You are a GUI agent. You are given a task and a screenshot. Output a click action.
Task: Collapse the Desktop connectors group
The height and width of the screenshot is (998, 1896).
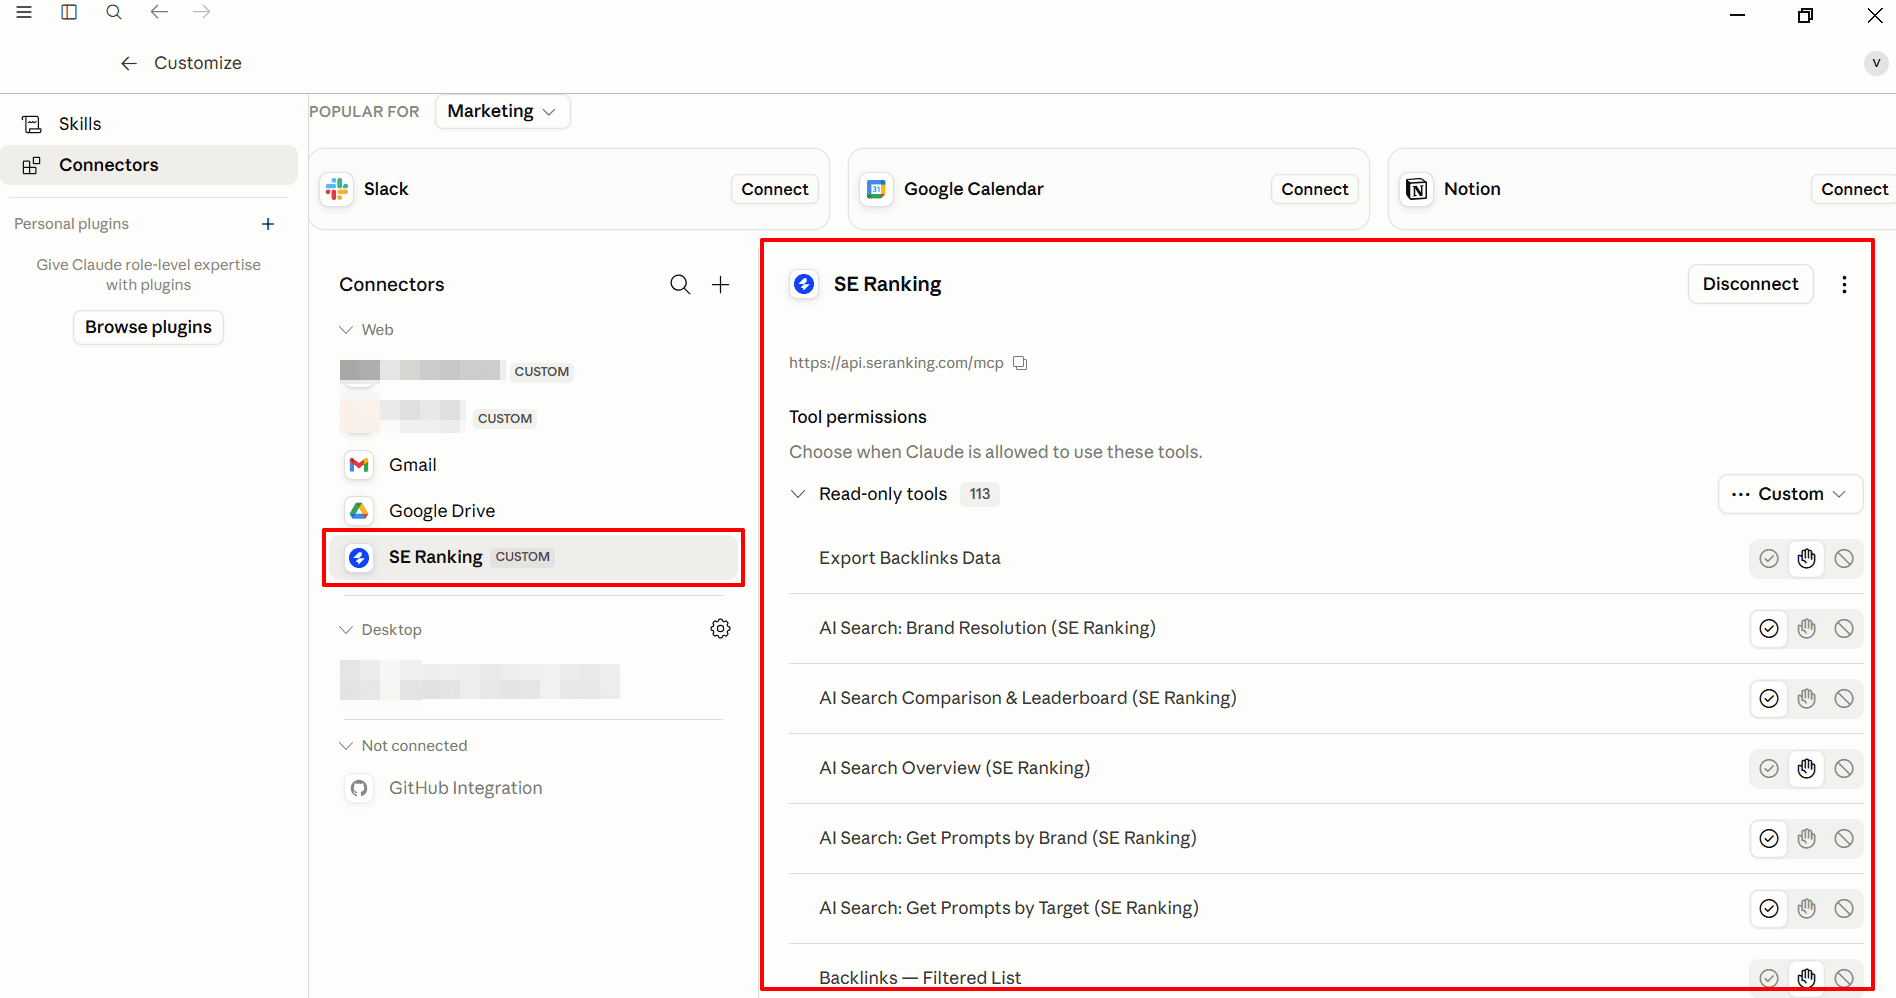[346, 630]
